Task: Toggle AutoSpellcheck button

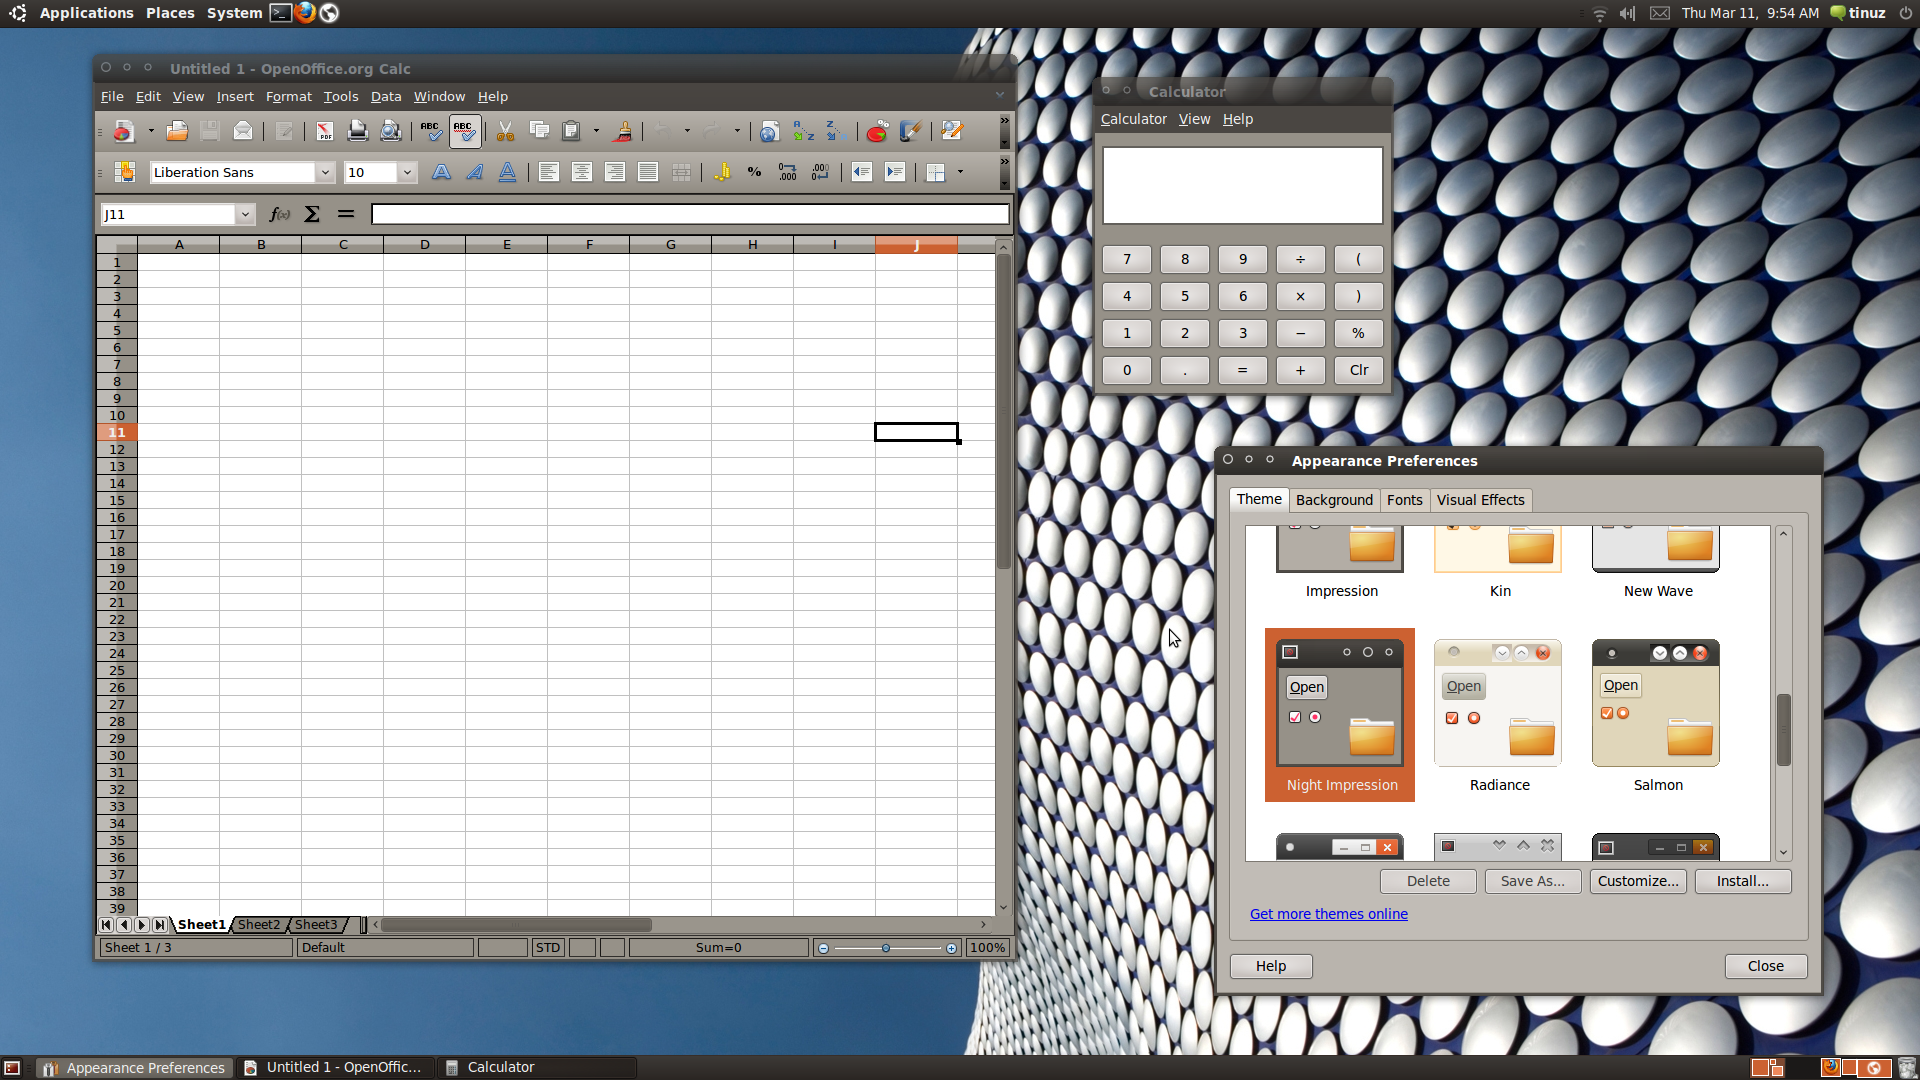Action: tap(465, 131)
